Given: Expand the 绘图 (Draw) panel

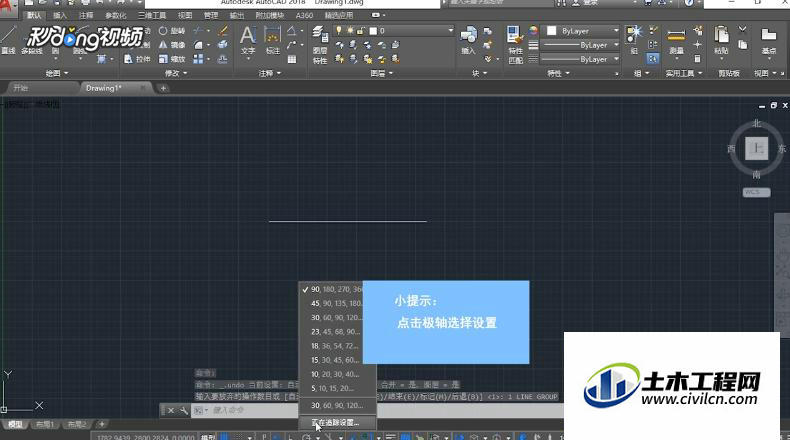Looking at the screenshot, I should 56,73.
